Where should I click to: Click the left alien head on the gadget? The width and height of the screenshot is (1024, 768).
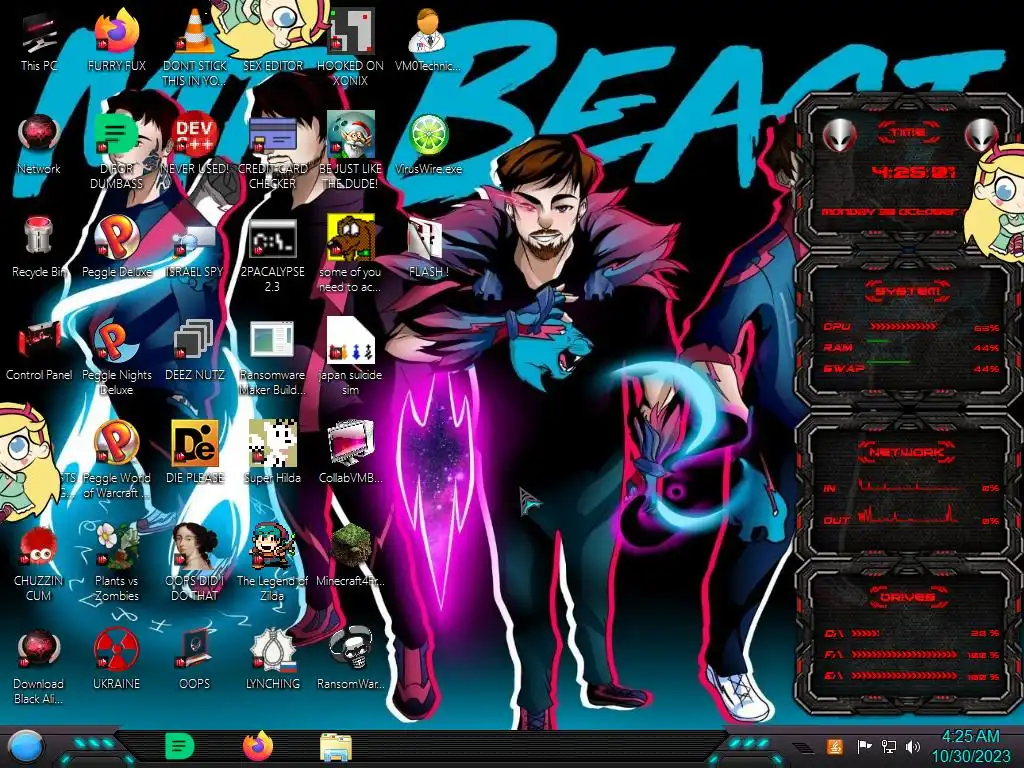point(839,135)
